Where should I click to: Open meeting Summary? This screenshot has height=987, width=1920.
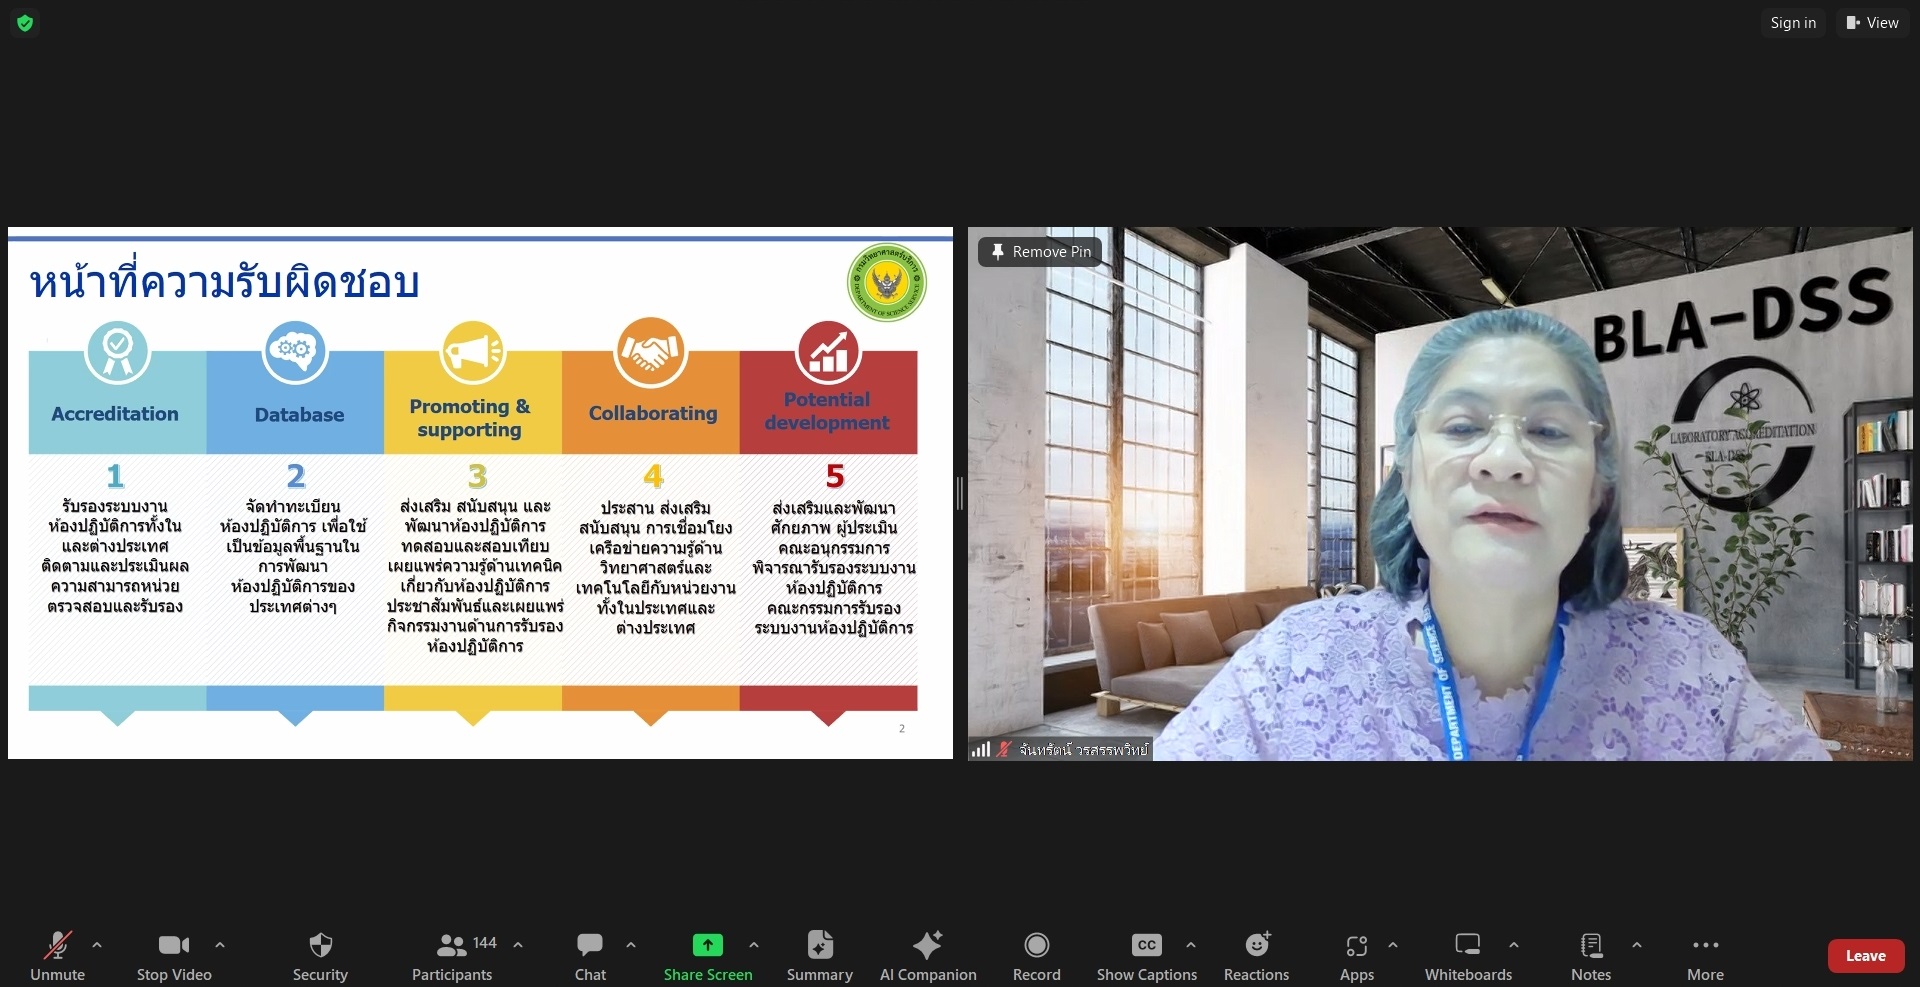coord(819,956)
